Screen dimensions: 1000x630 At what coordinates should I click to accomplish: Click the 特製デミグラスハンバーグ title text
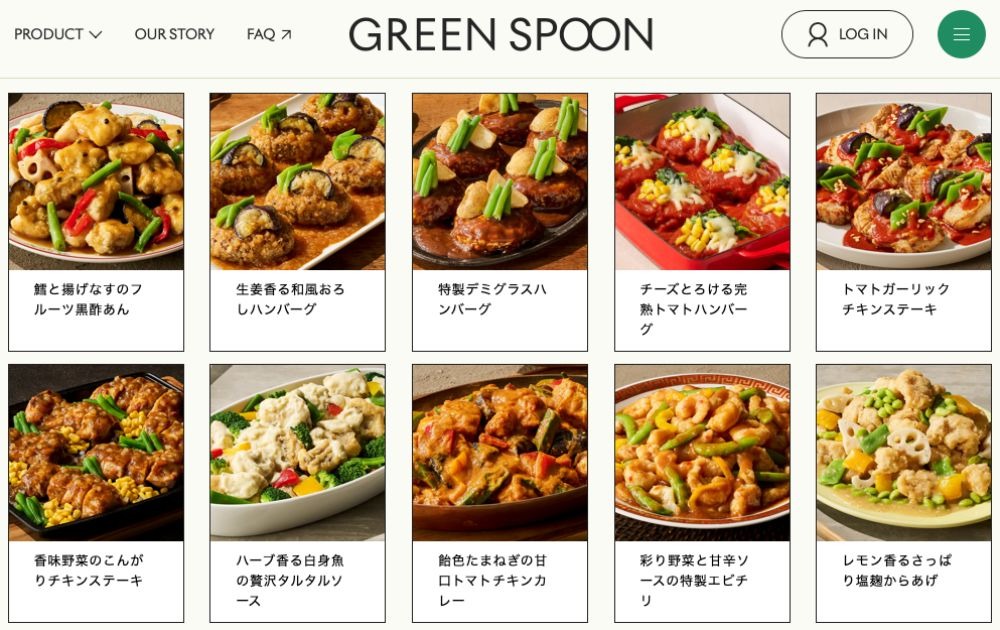[492, 299]
